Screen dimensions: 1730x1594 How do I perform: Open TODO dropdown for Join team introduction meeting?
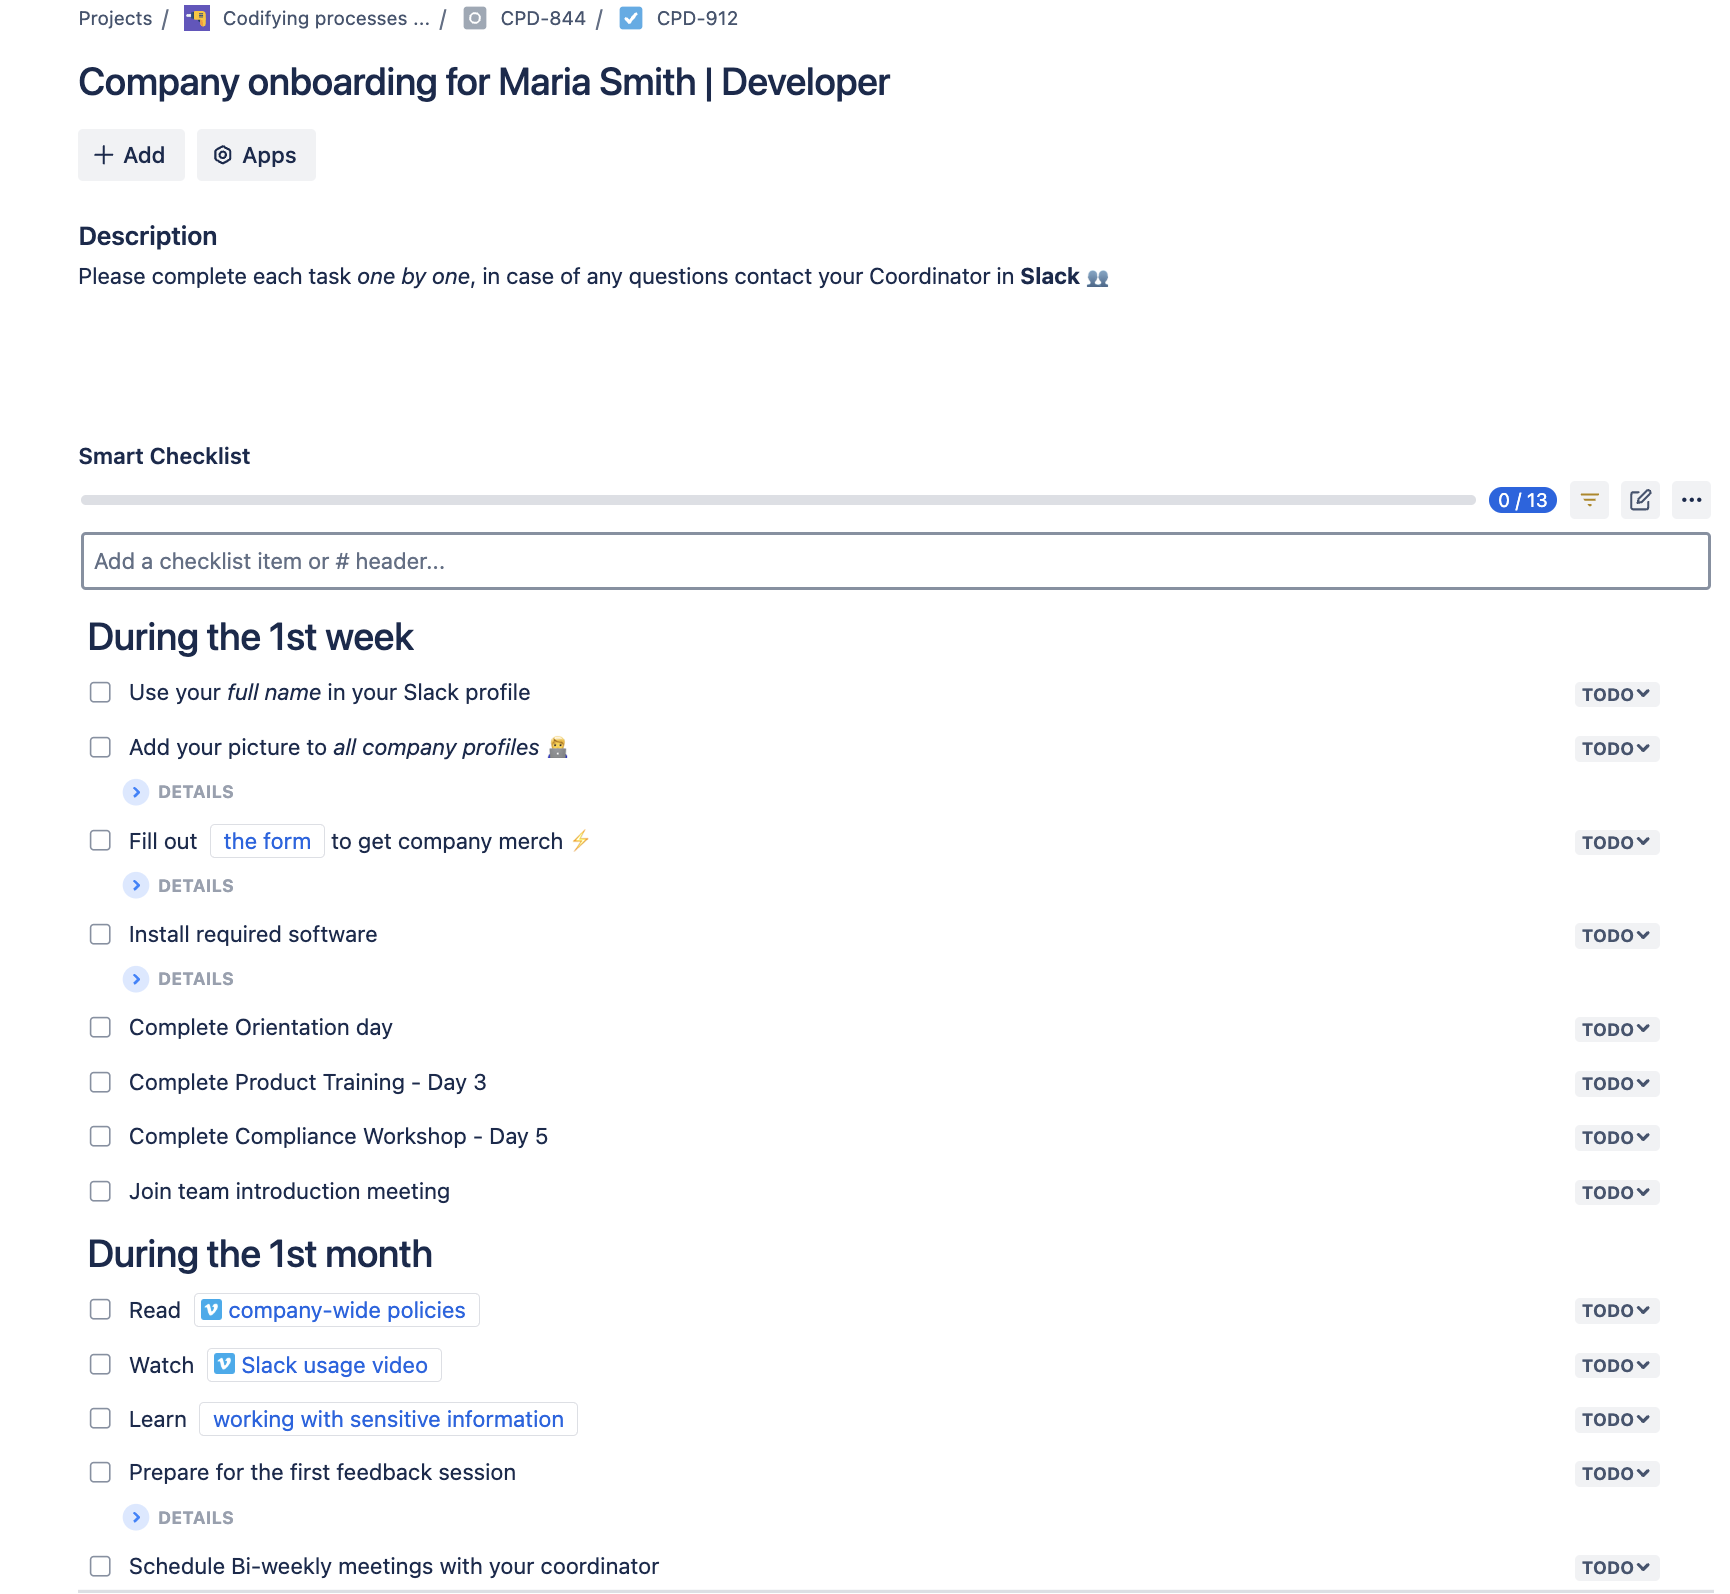[x=1616, y=1192]
